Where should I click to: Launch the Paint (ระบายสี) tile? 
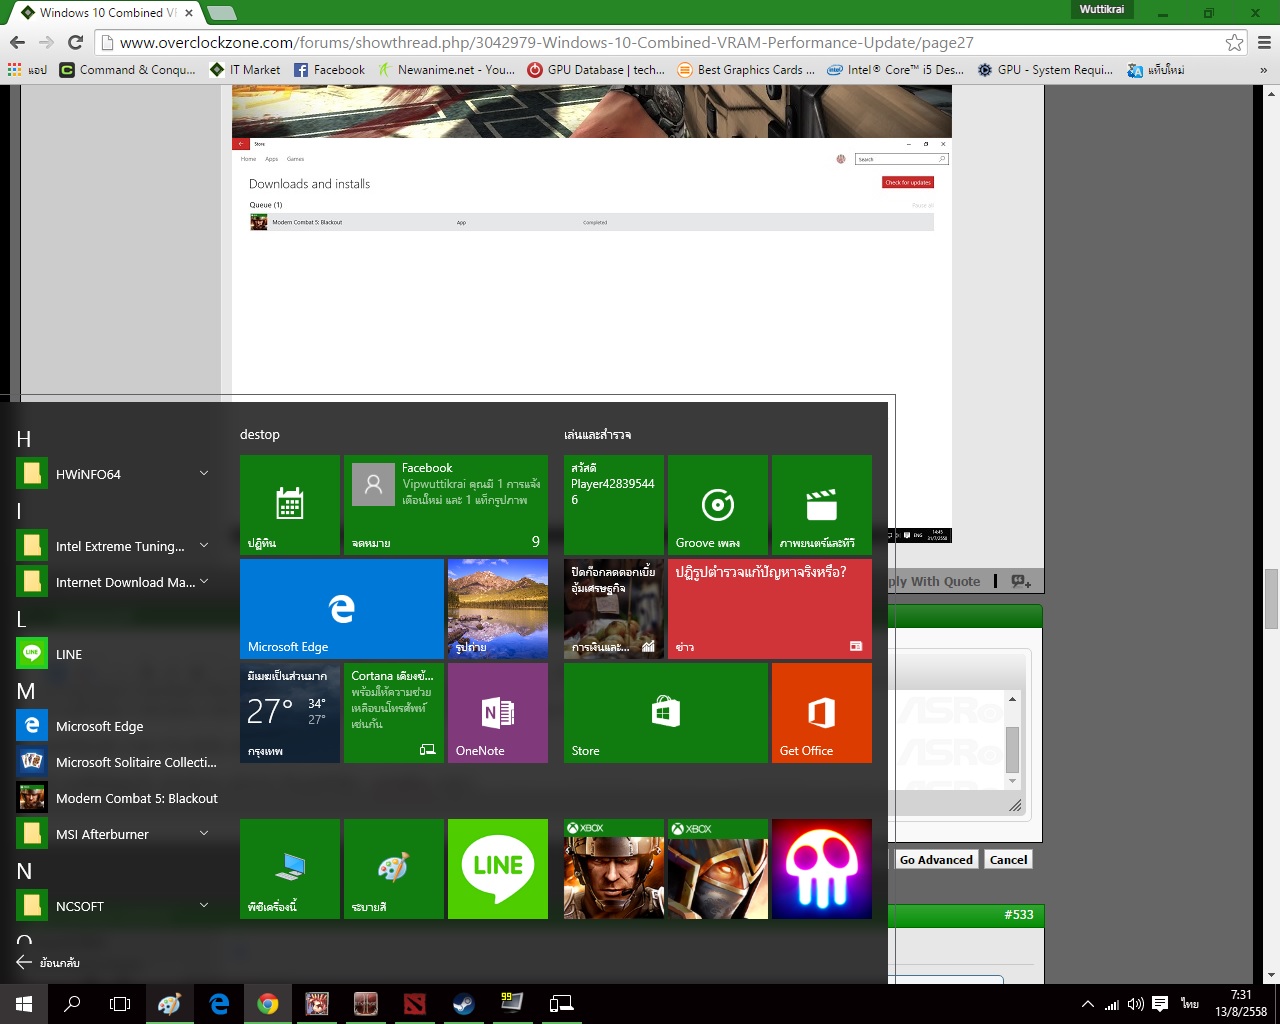[394, 869]
